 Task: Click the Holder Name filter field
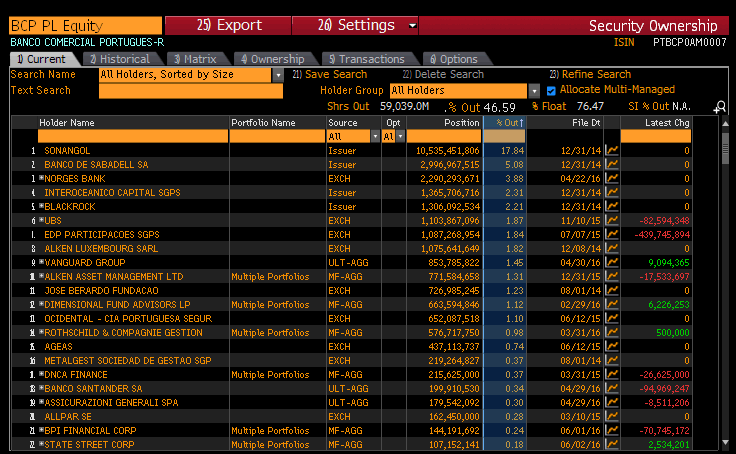133,137
